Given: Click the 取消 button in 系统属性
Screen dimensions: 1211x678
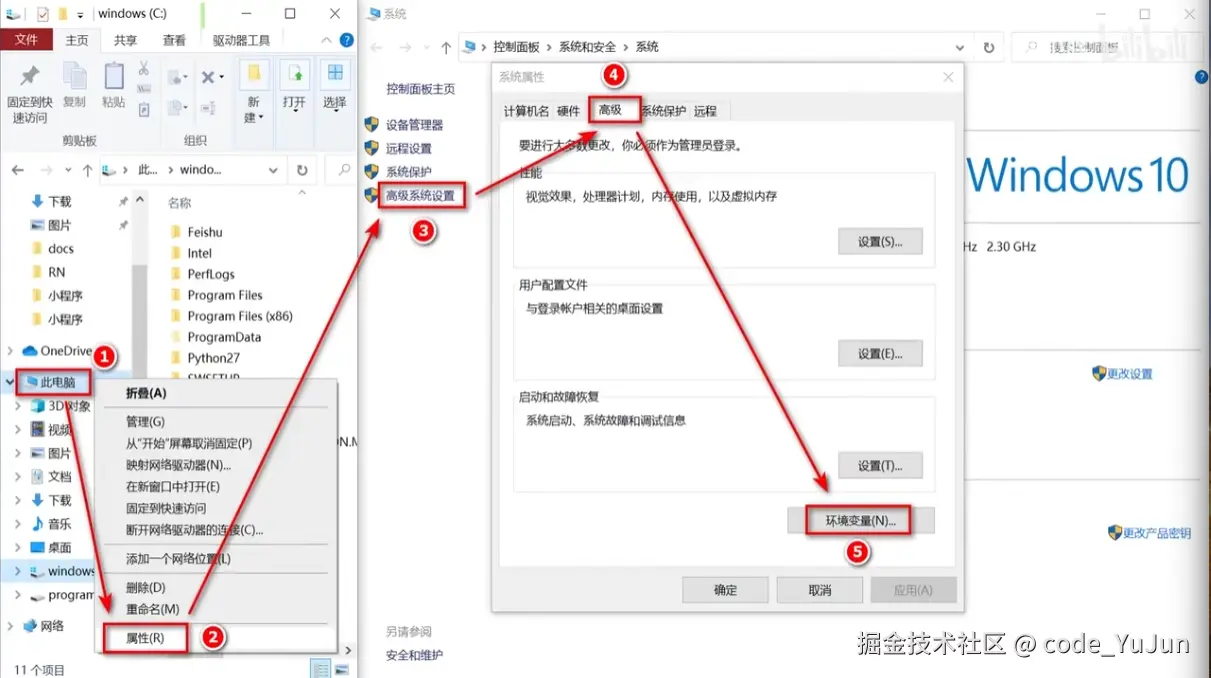Looking at the screenshot, I should click(x=819, y=590).
